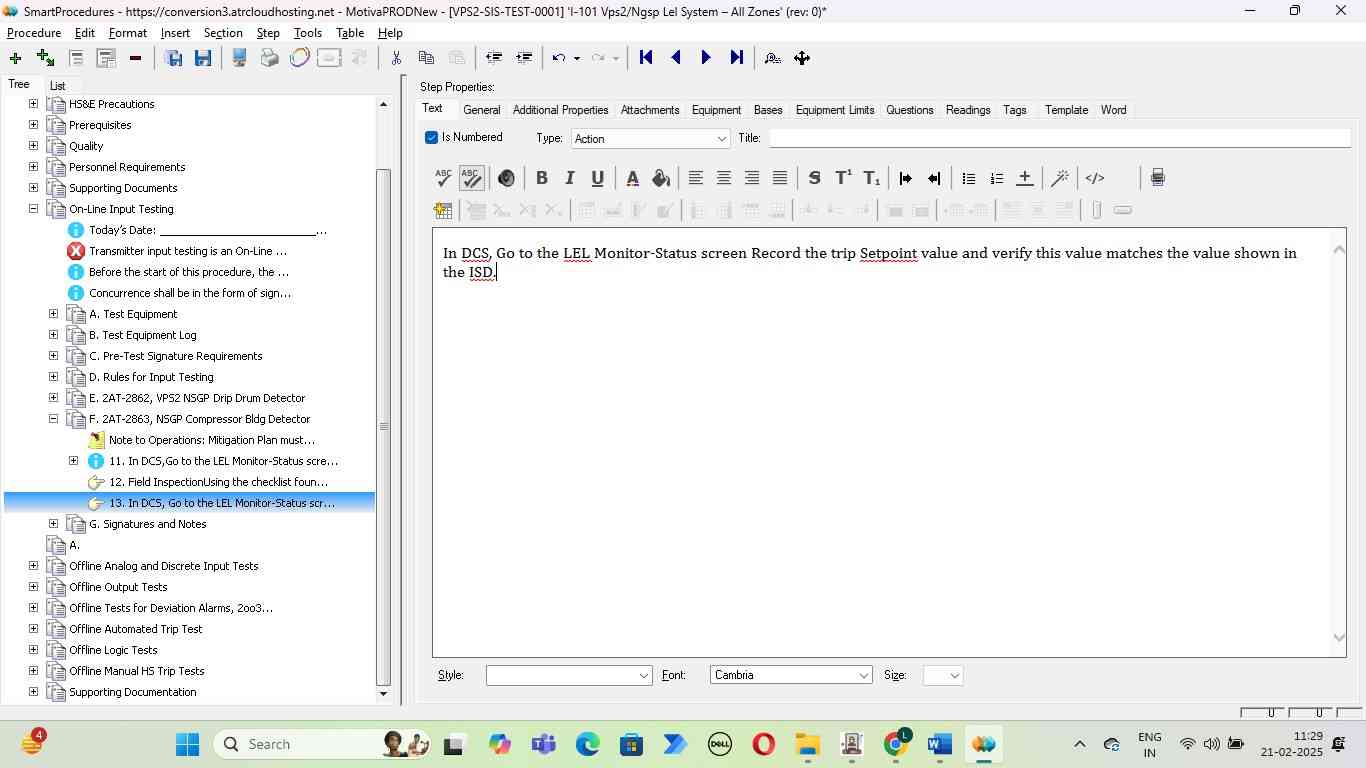Expand G. Signatures and Notes node
Image resolution: width=1366 pixels, height=768 pixels.
click(x=53, y=524)
